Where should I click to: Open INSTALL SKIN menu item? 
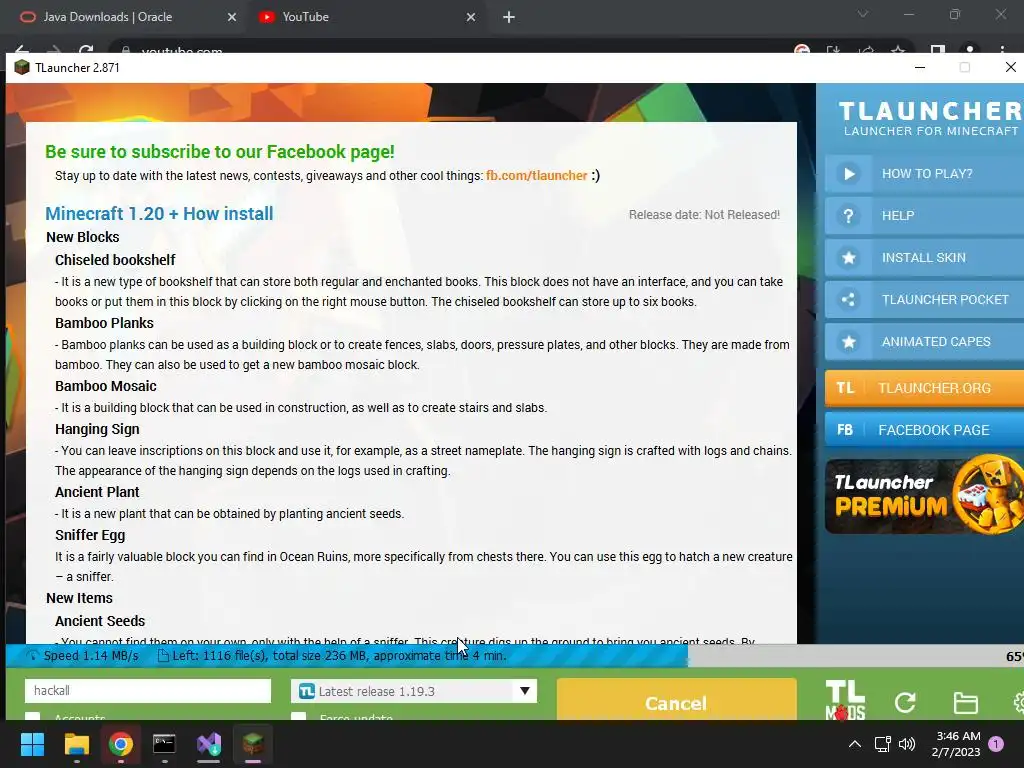pyautogui.click(x=924, y=257)
